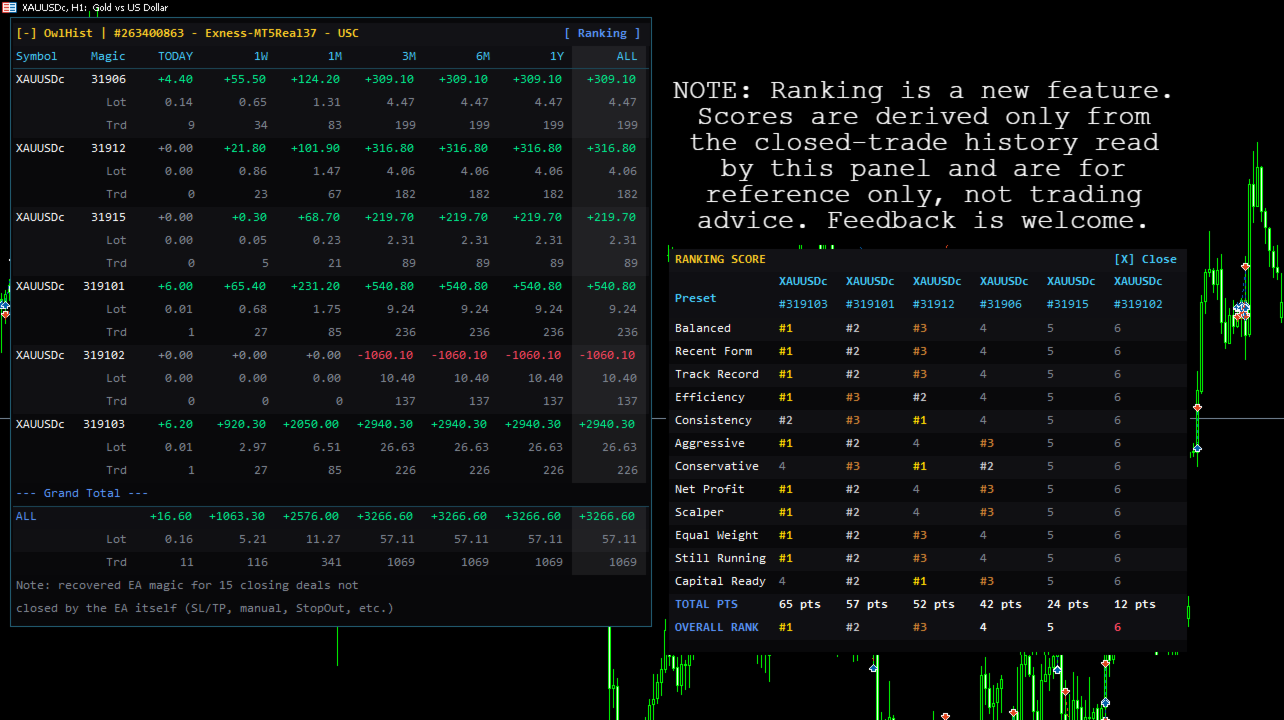The width and height of the screenshot is (1284, 720).
Task: Click the OVERALL RANK row label
Action: click(x=717, y=627)
